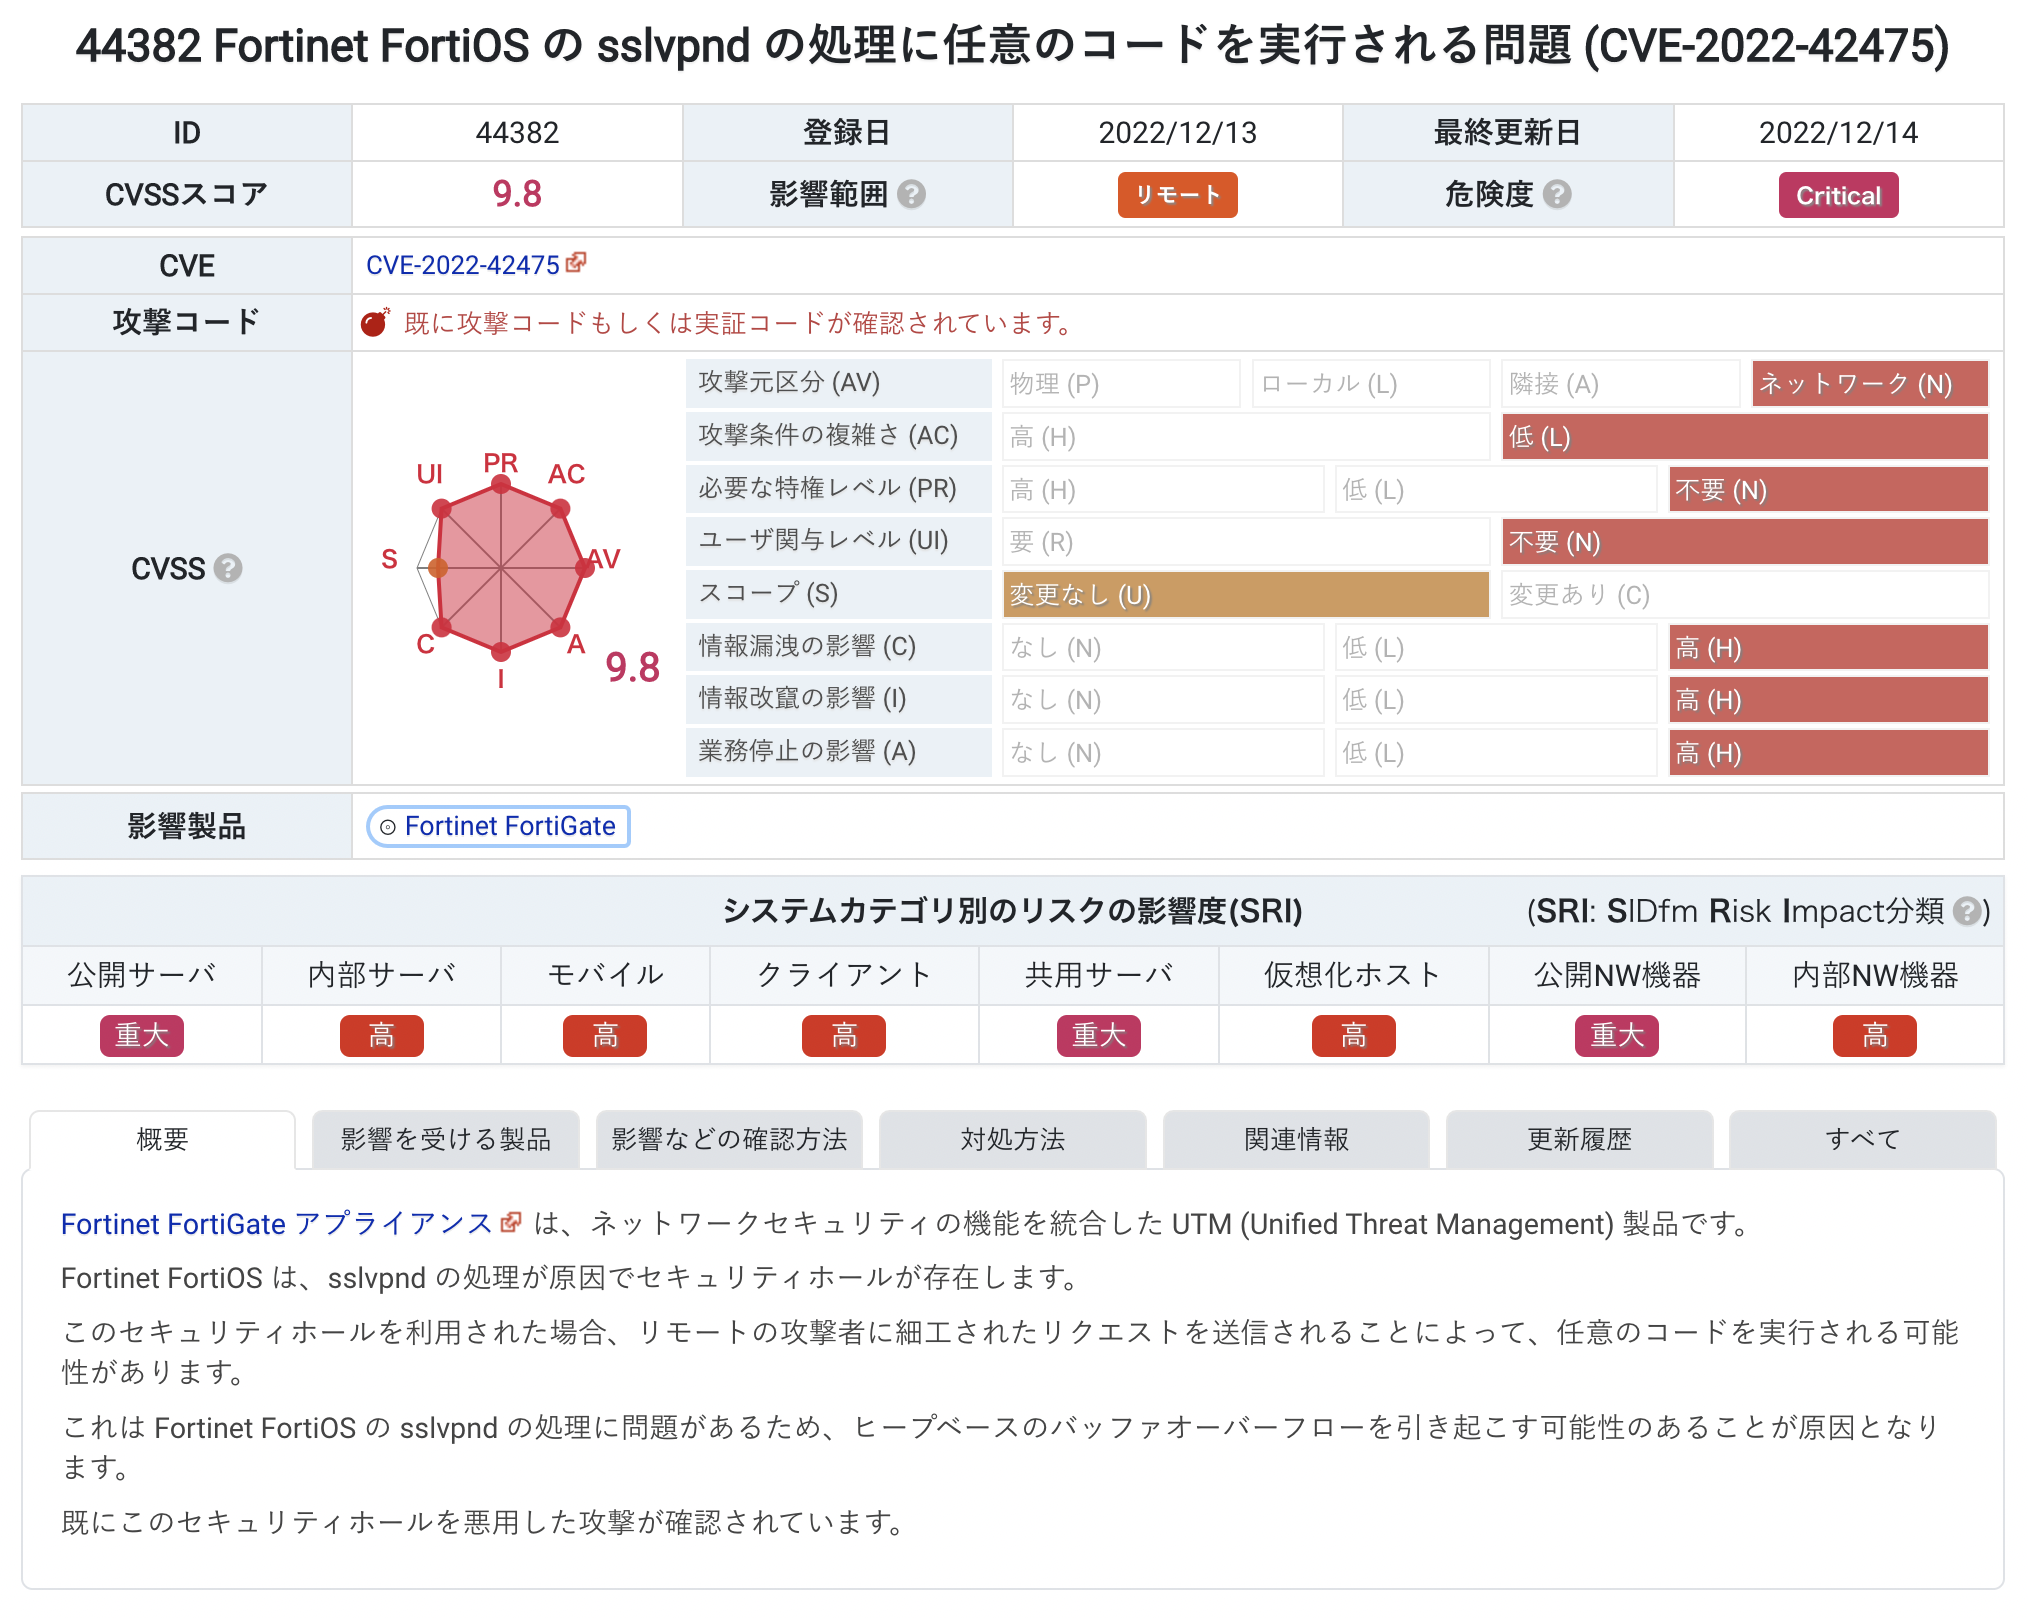Click the ID value 44382
Screen dimensions: 2028x1618
pyautogui.click(x=517, y=133)
